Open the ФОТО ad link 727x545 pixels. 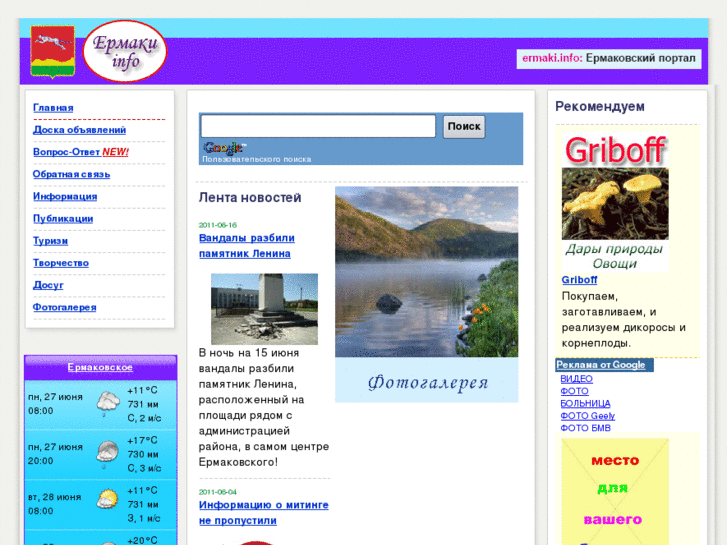[574, 391]
